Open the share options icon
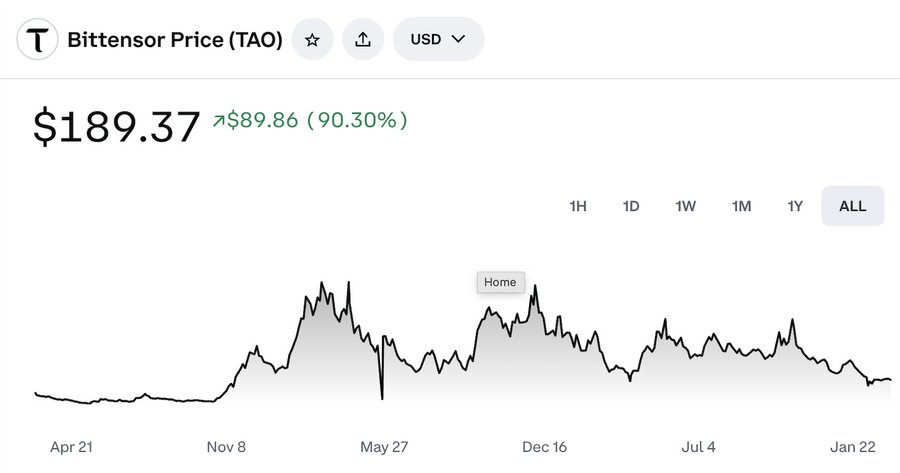The height and width of the screenshot is (473, 900). pos(363,40)
